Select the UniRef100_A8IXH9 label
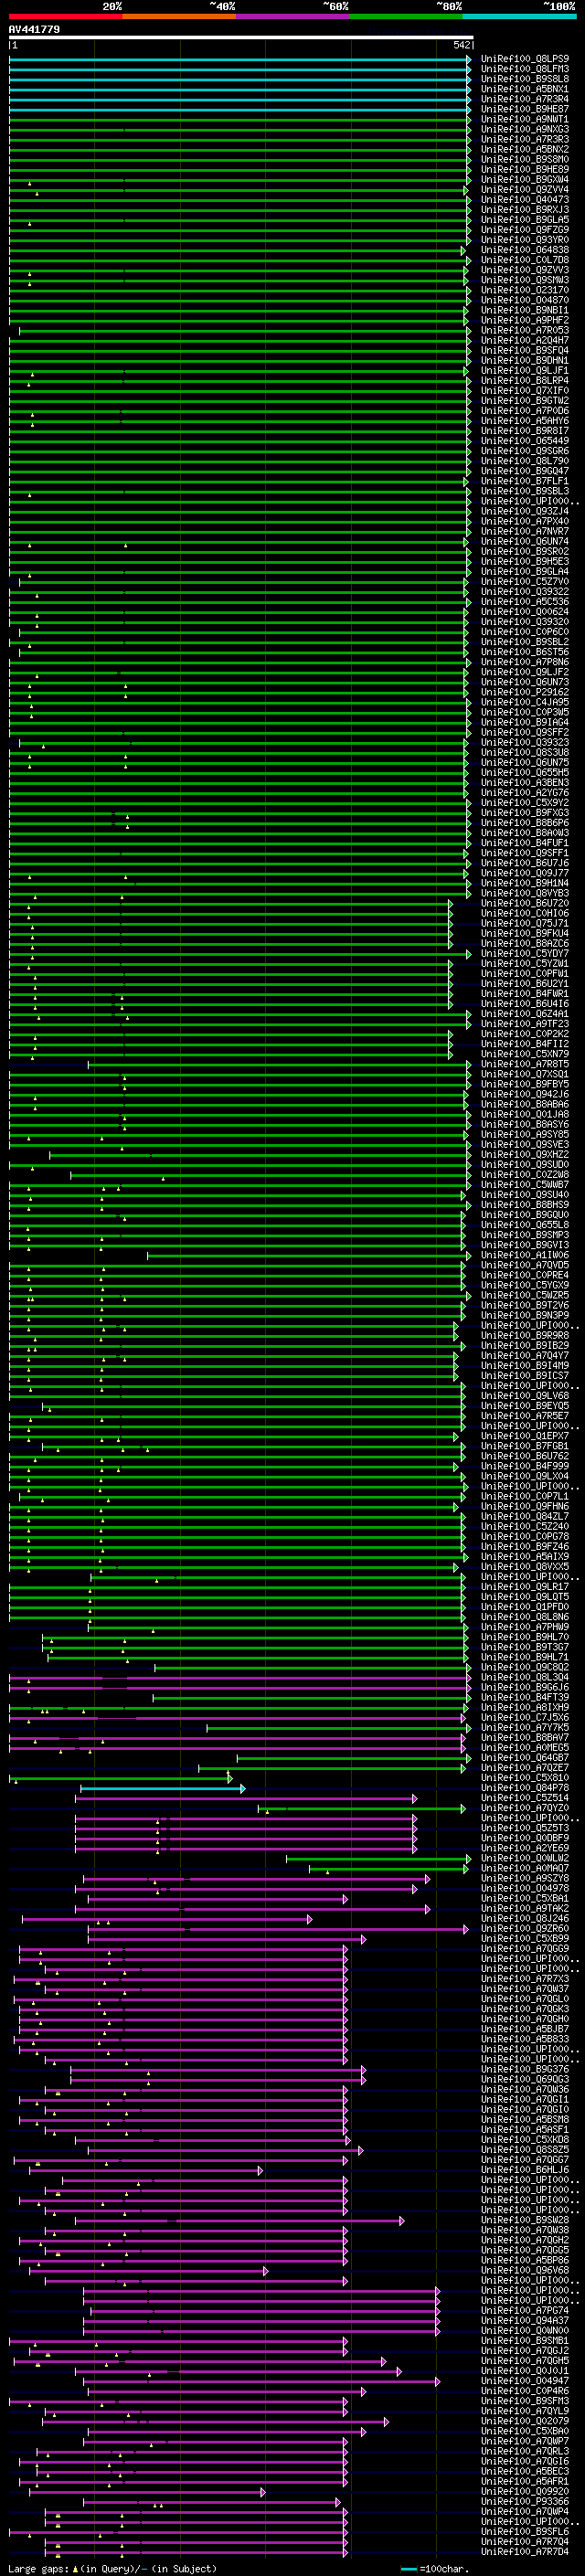 [525, 1708]
